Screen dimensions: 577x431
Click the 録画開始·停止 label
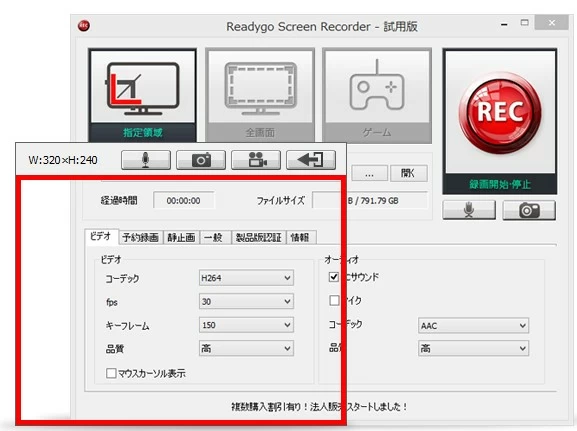(x=500, y=184)
